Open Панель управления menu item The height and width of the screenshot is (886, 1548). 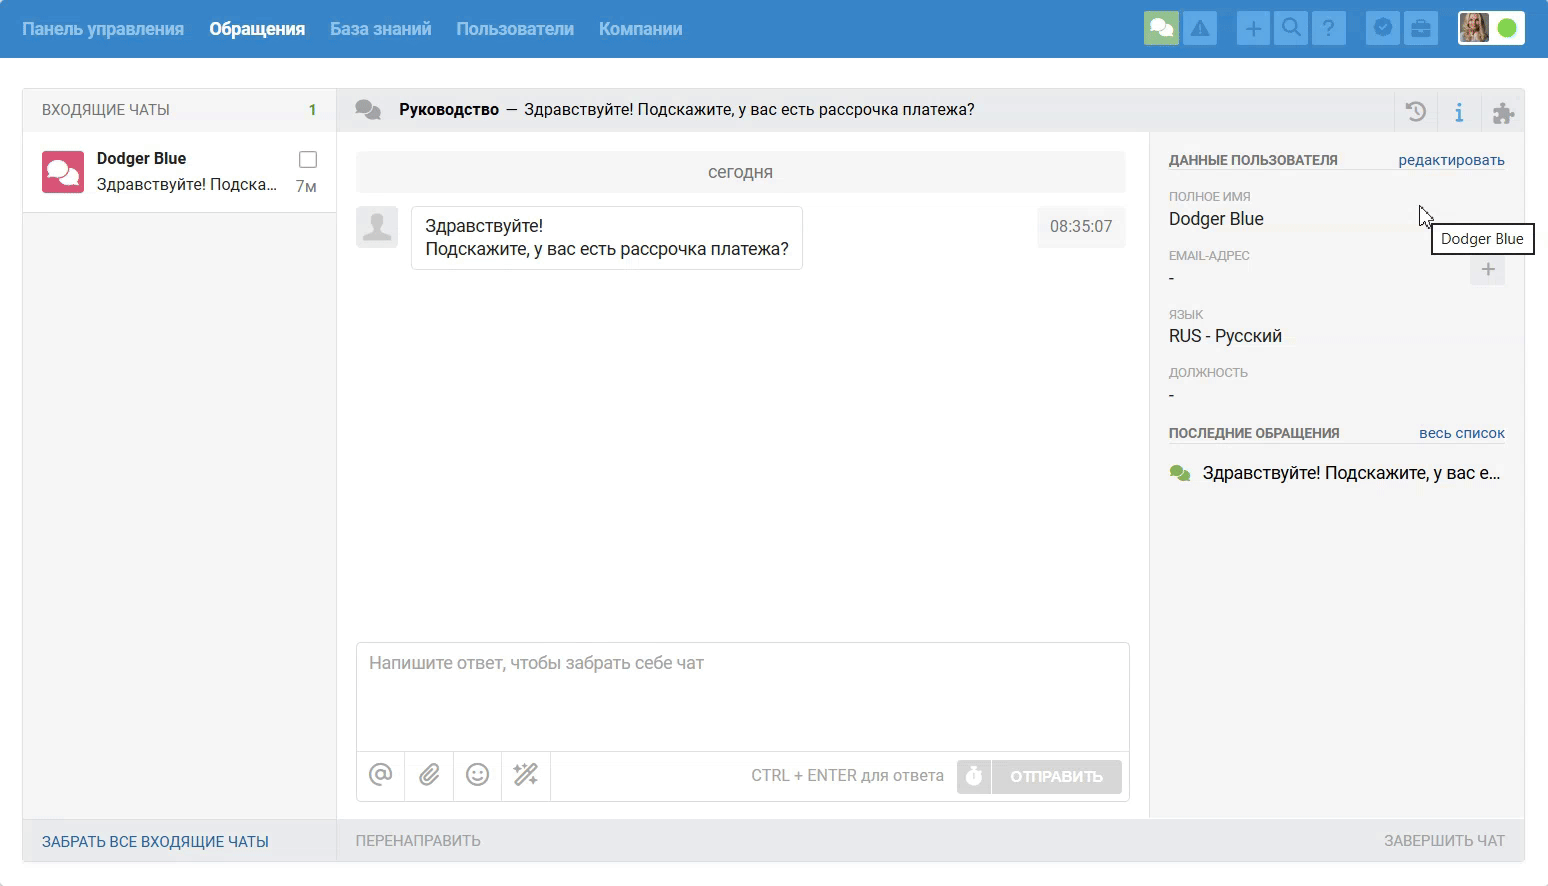click(103, 29)
